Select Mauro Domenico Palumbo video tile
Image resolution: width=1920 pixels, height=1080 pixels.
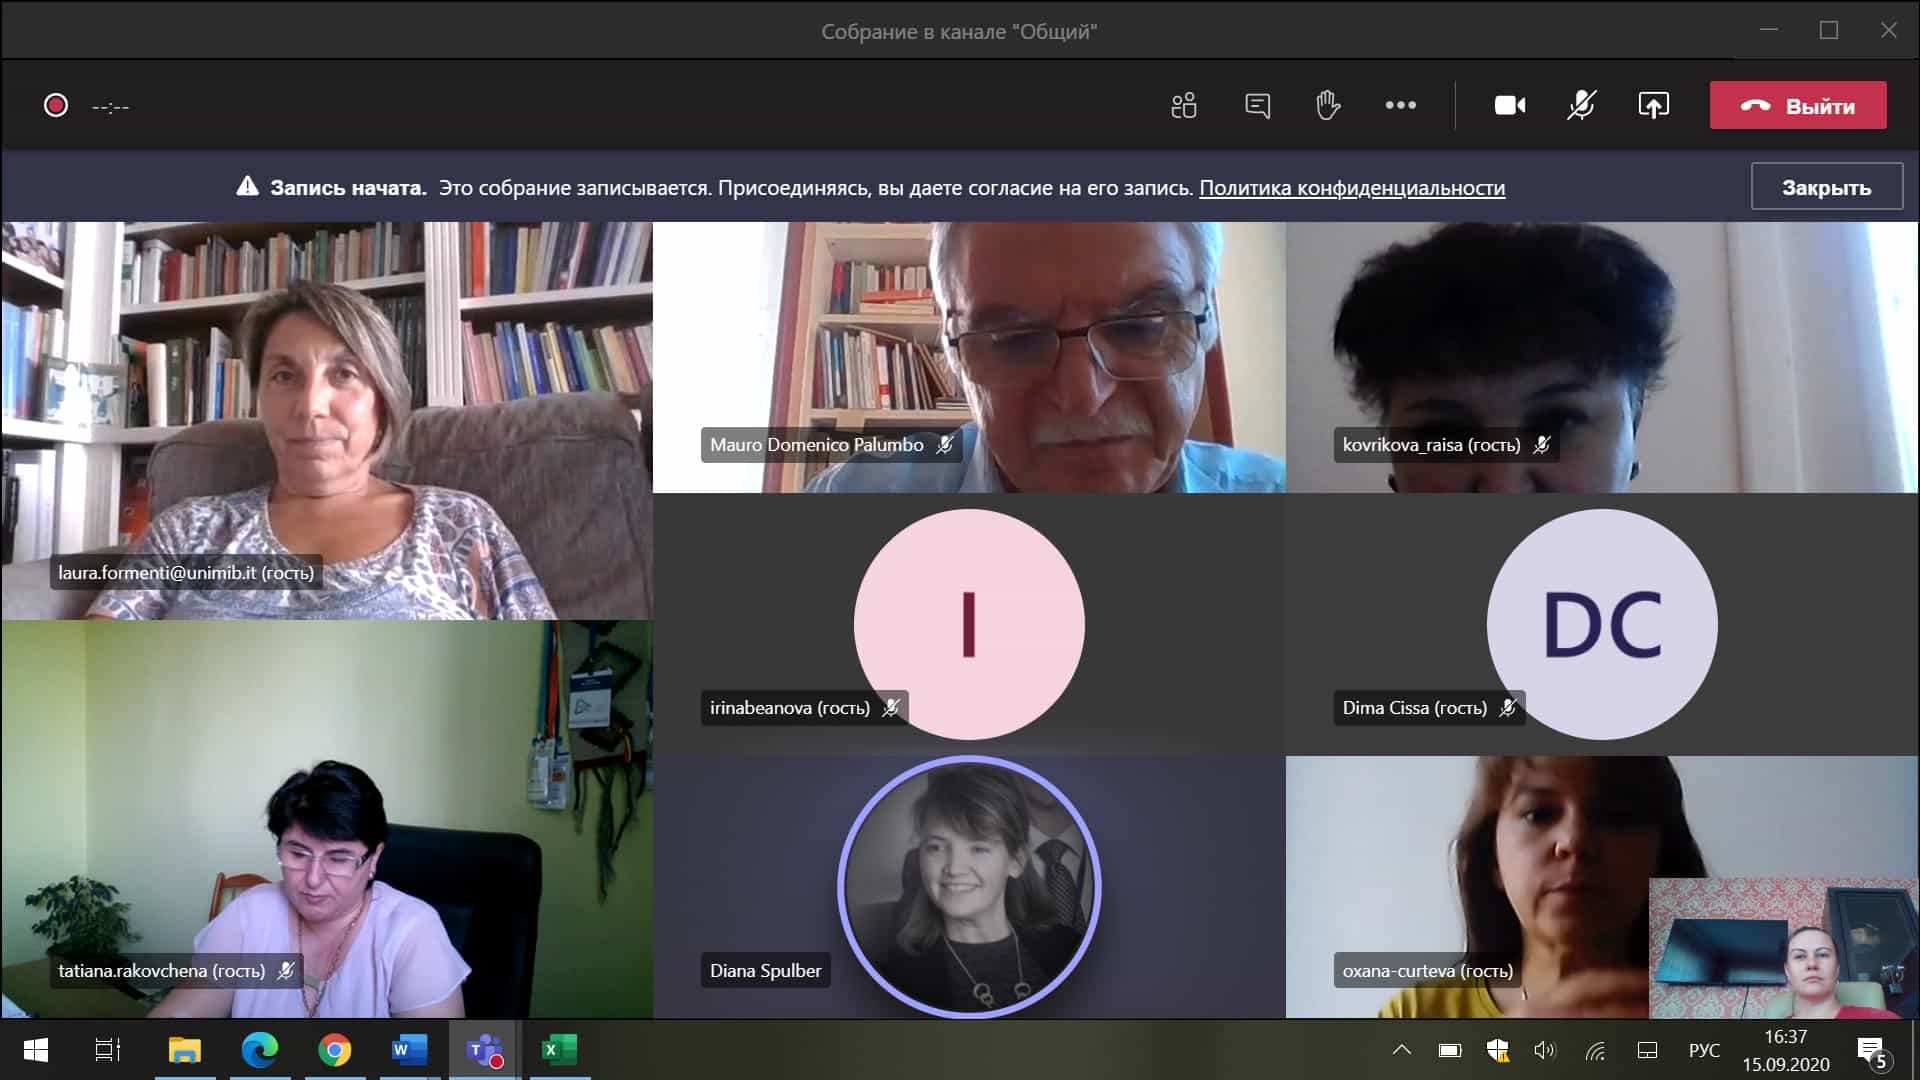969,357
